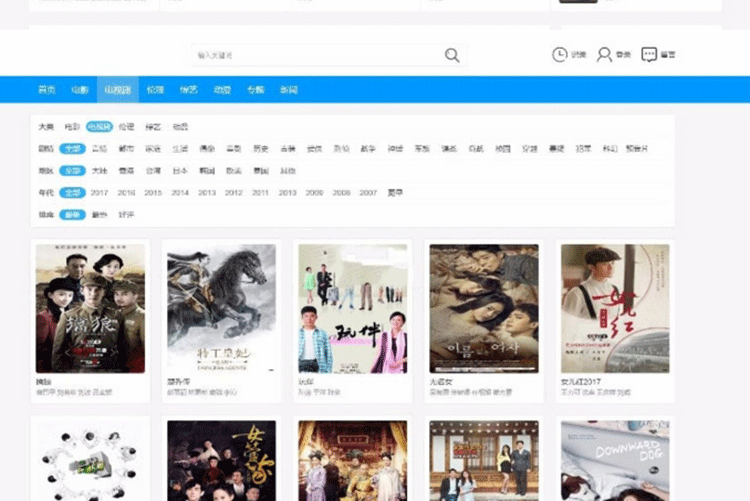Open 动漫 in the blue navigation bar
This screenshot has height=501, width=750.
[222, 89]
